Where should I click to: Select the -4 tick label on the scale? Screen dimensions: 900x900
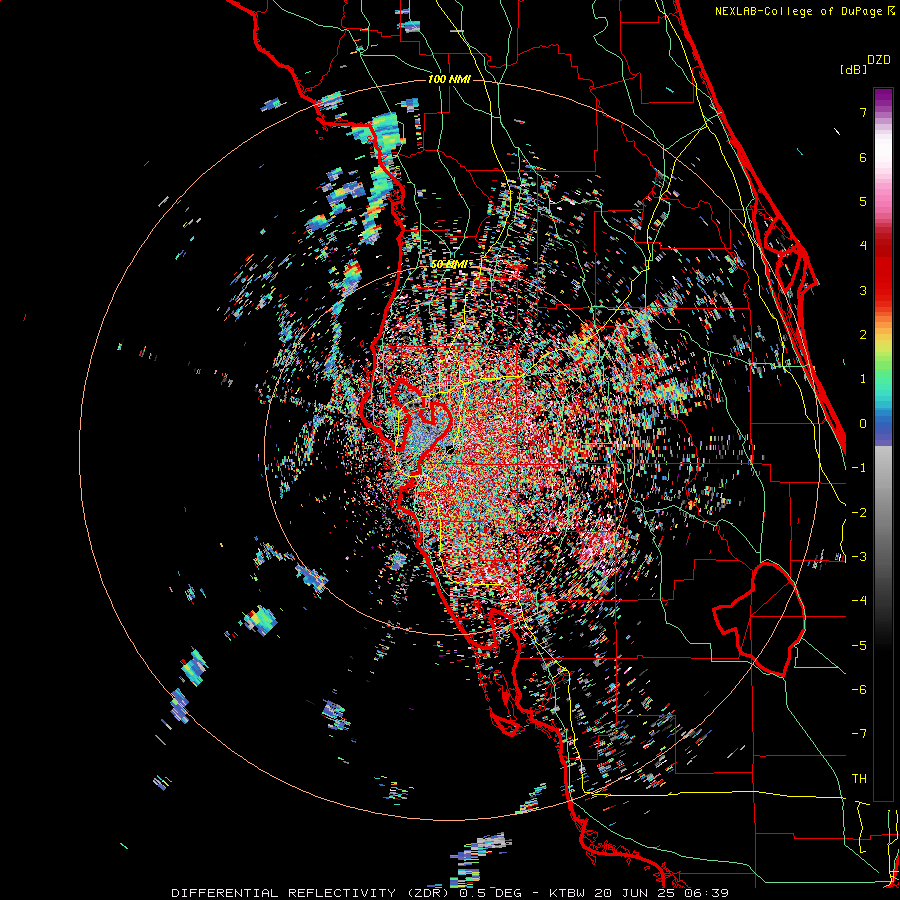[859, 601]
